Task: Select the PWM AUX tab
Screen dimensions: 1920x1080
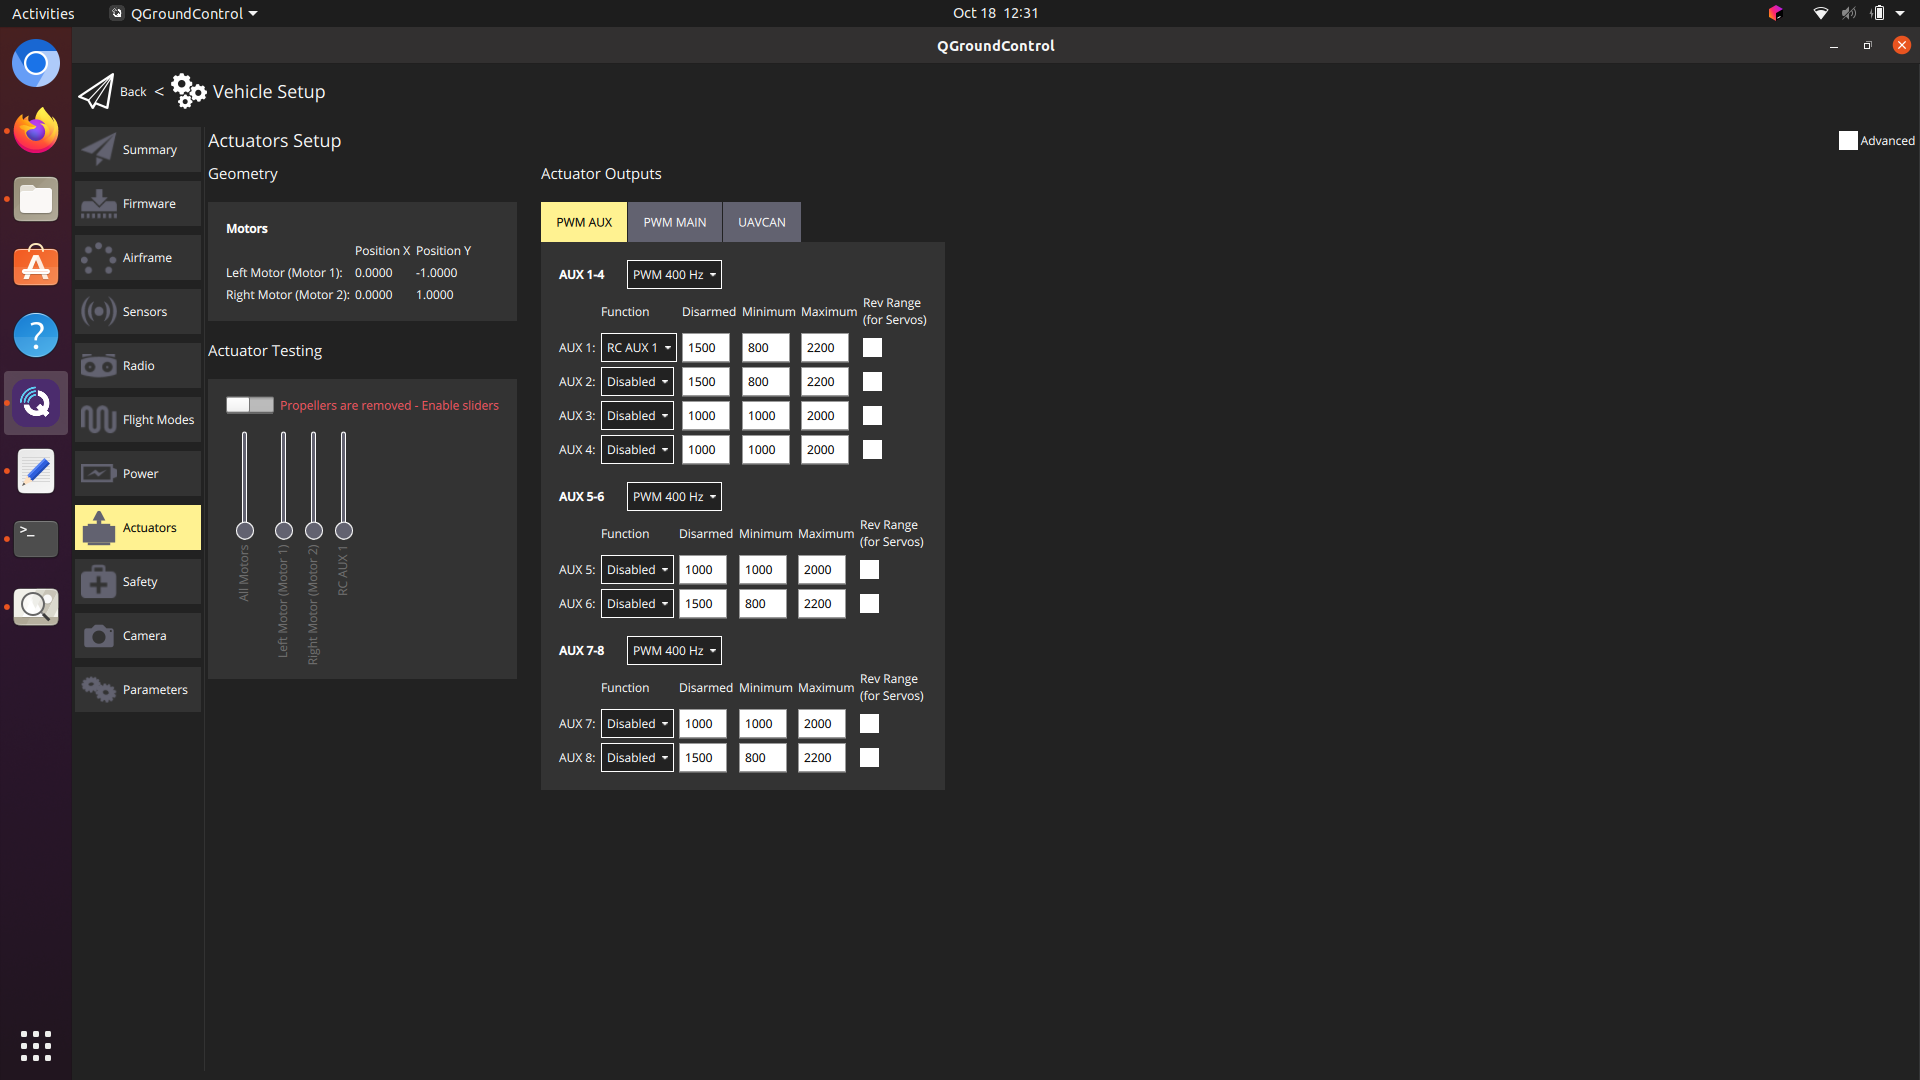Action: 584,222
